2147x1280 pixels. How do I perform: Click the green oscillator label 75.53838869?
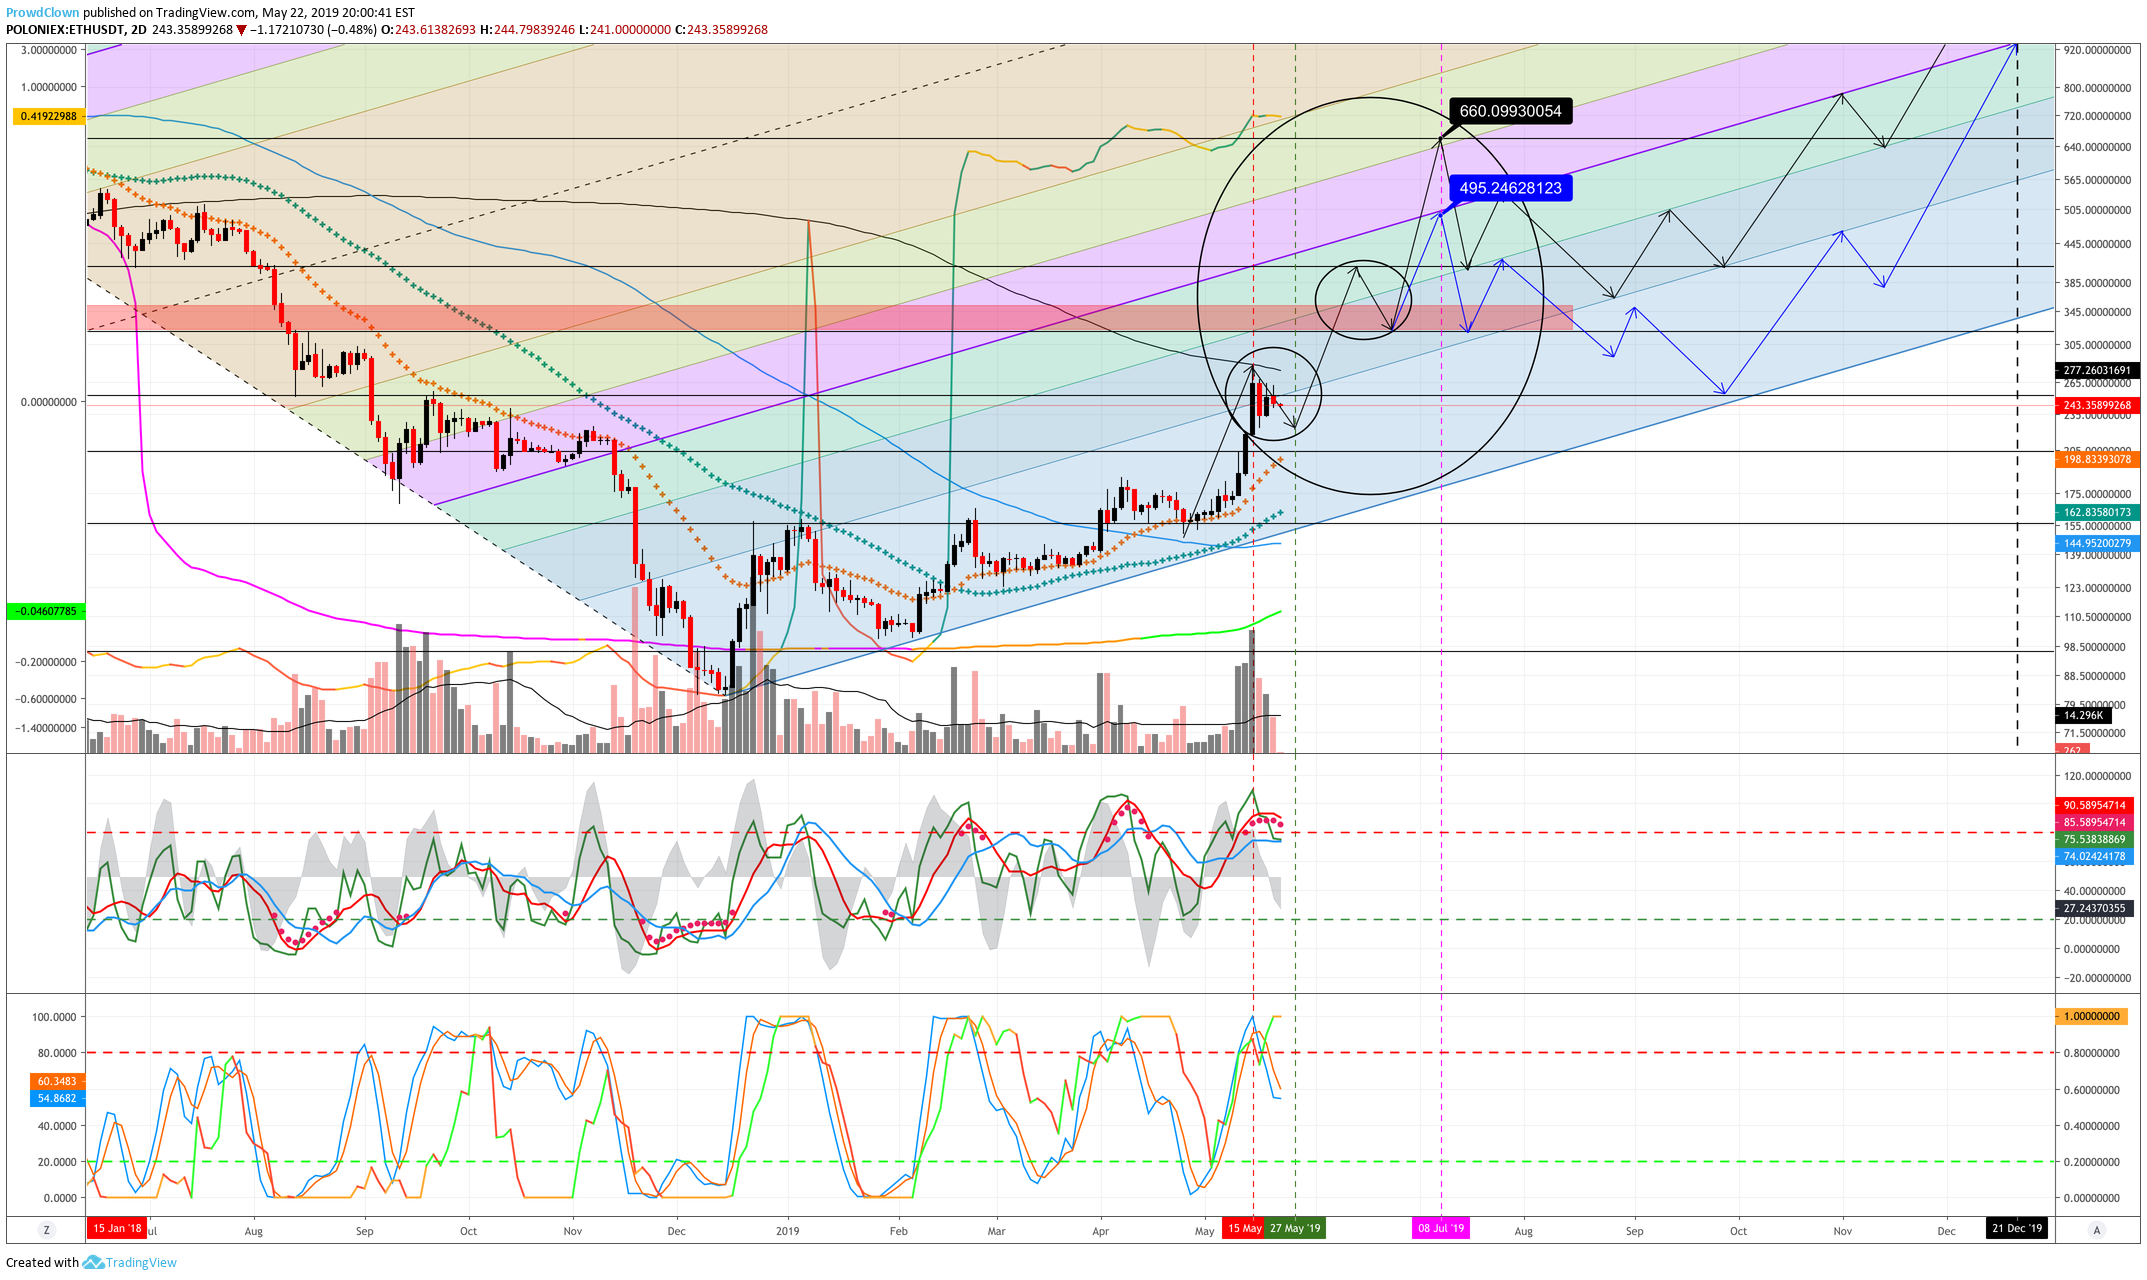tap(2094, 839)
